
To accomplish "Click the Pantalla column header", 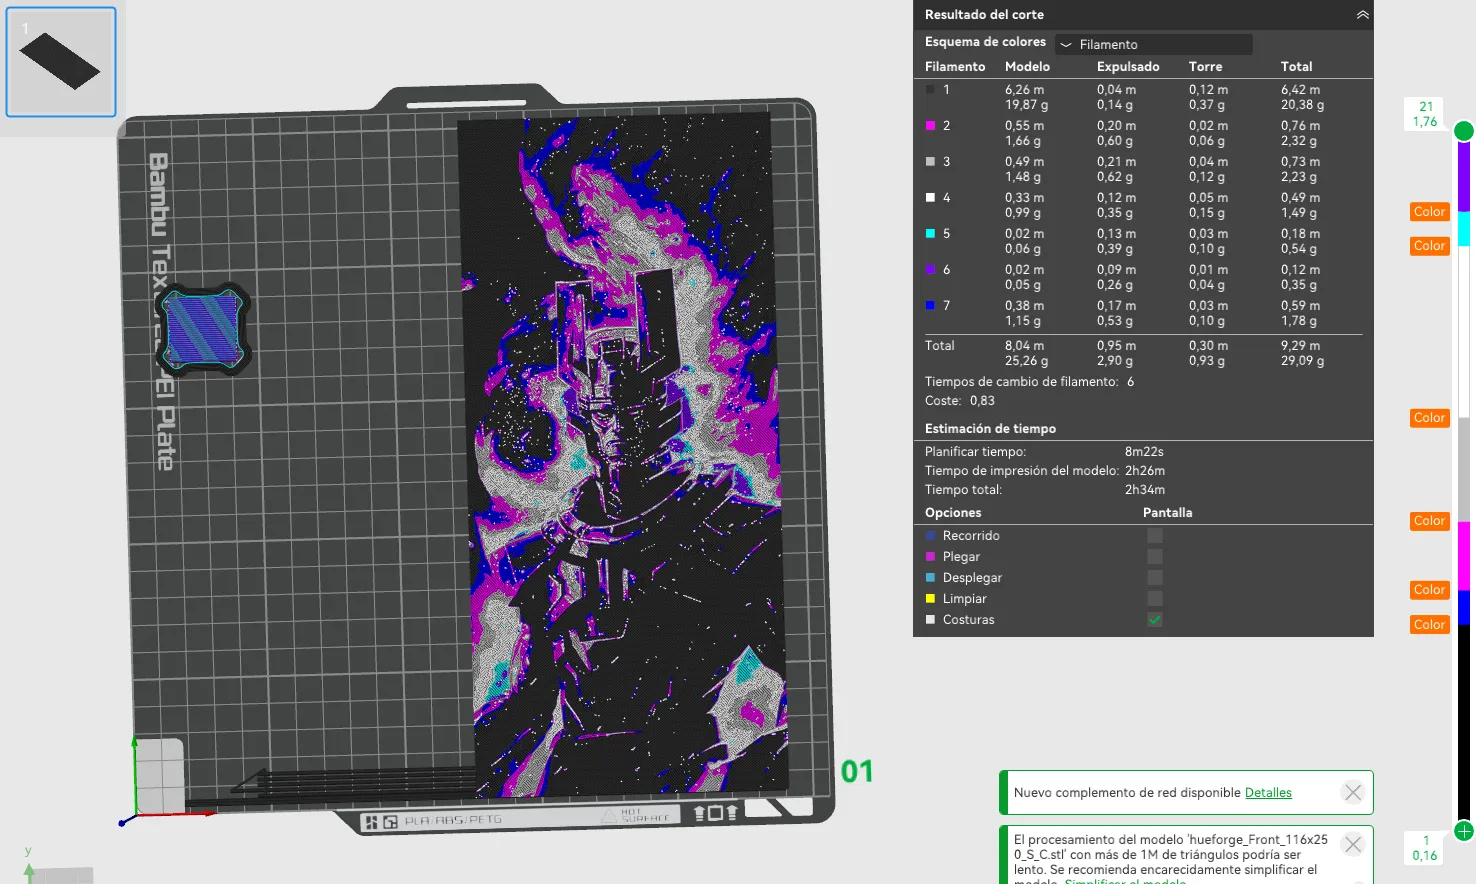I will coord(1167,513).
